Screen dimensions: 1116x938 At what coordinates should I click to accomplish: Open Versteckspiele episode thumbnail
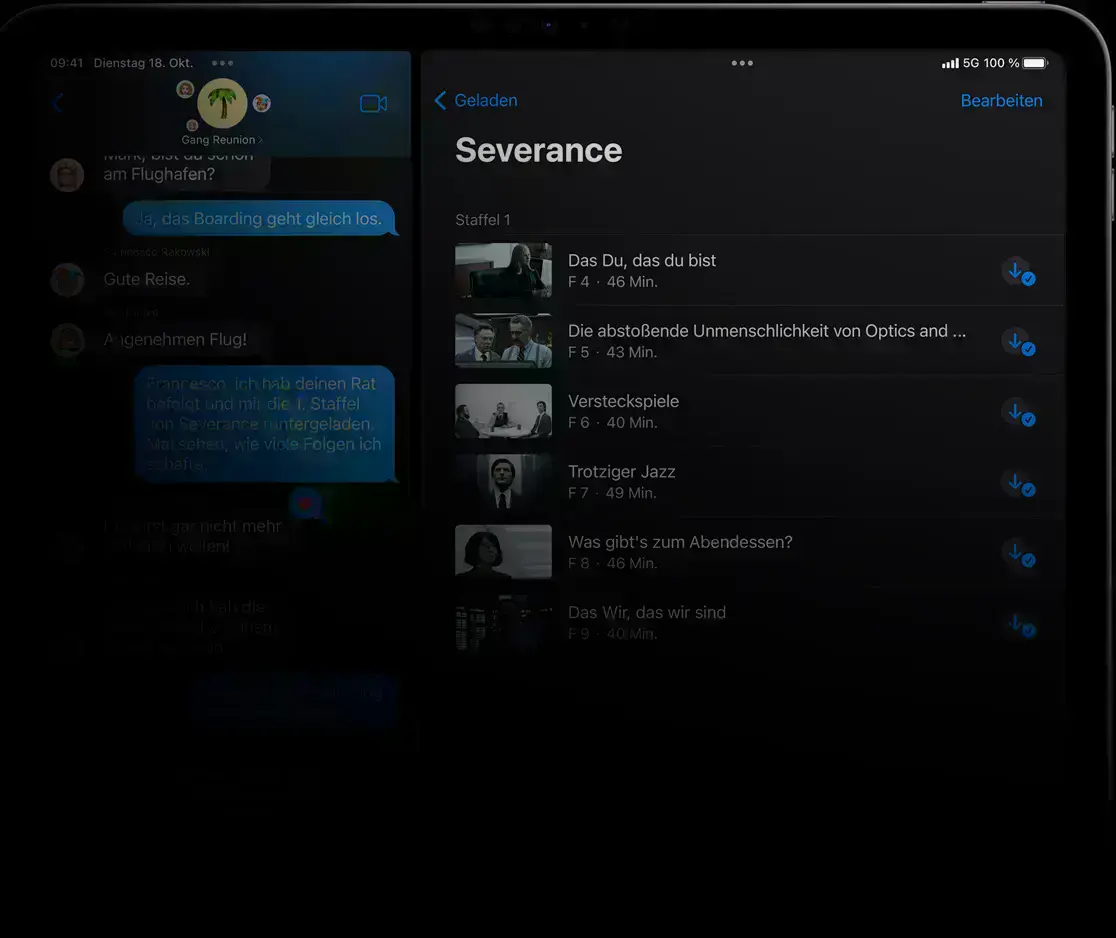503,411
